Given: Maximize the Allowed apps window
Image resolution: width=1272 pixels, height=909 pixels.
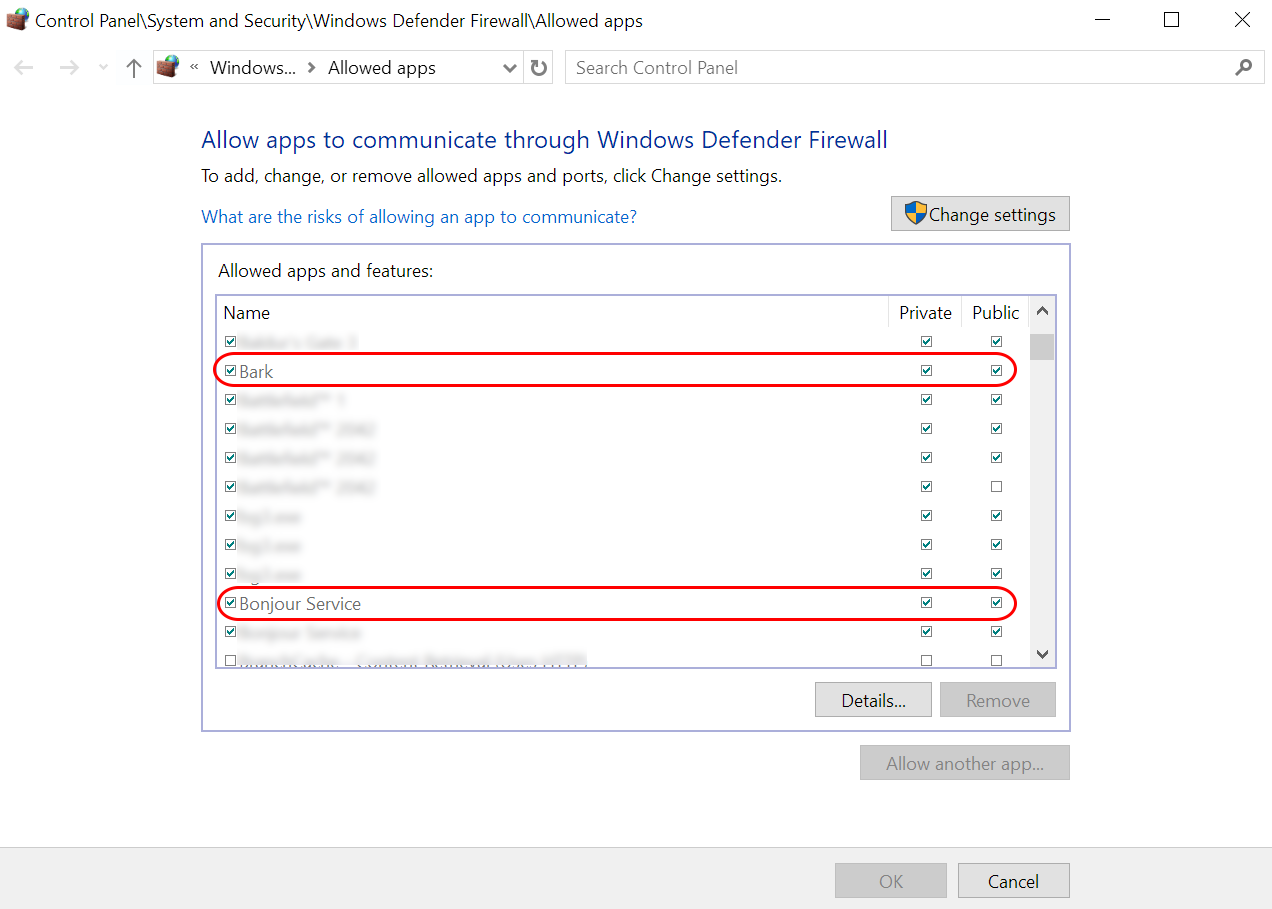Looking at the screenshot, I should [x=1172, y=20].
